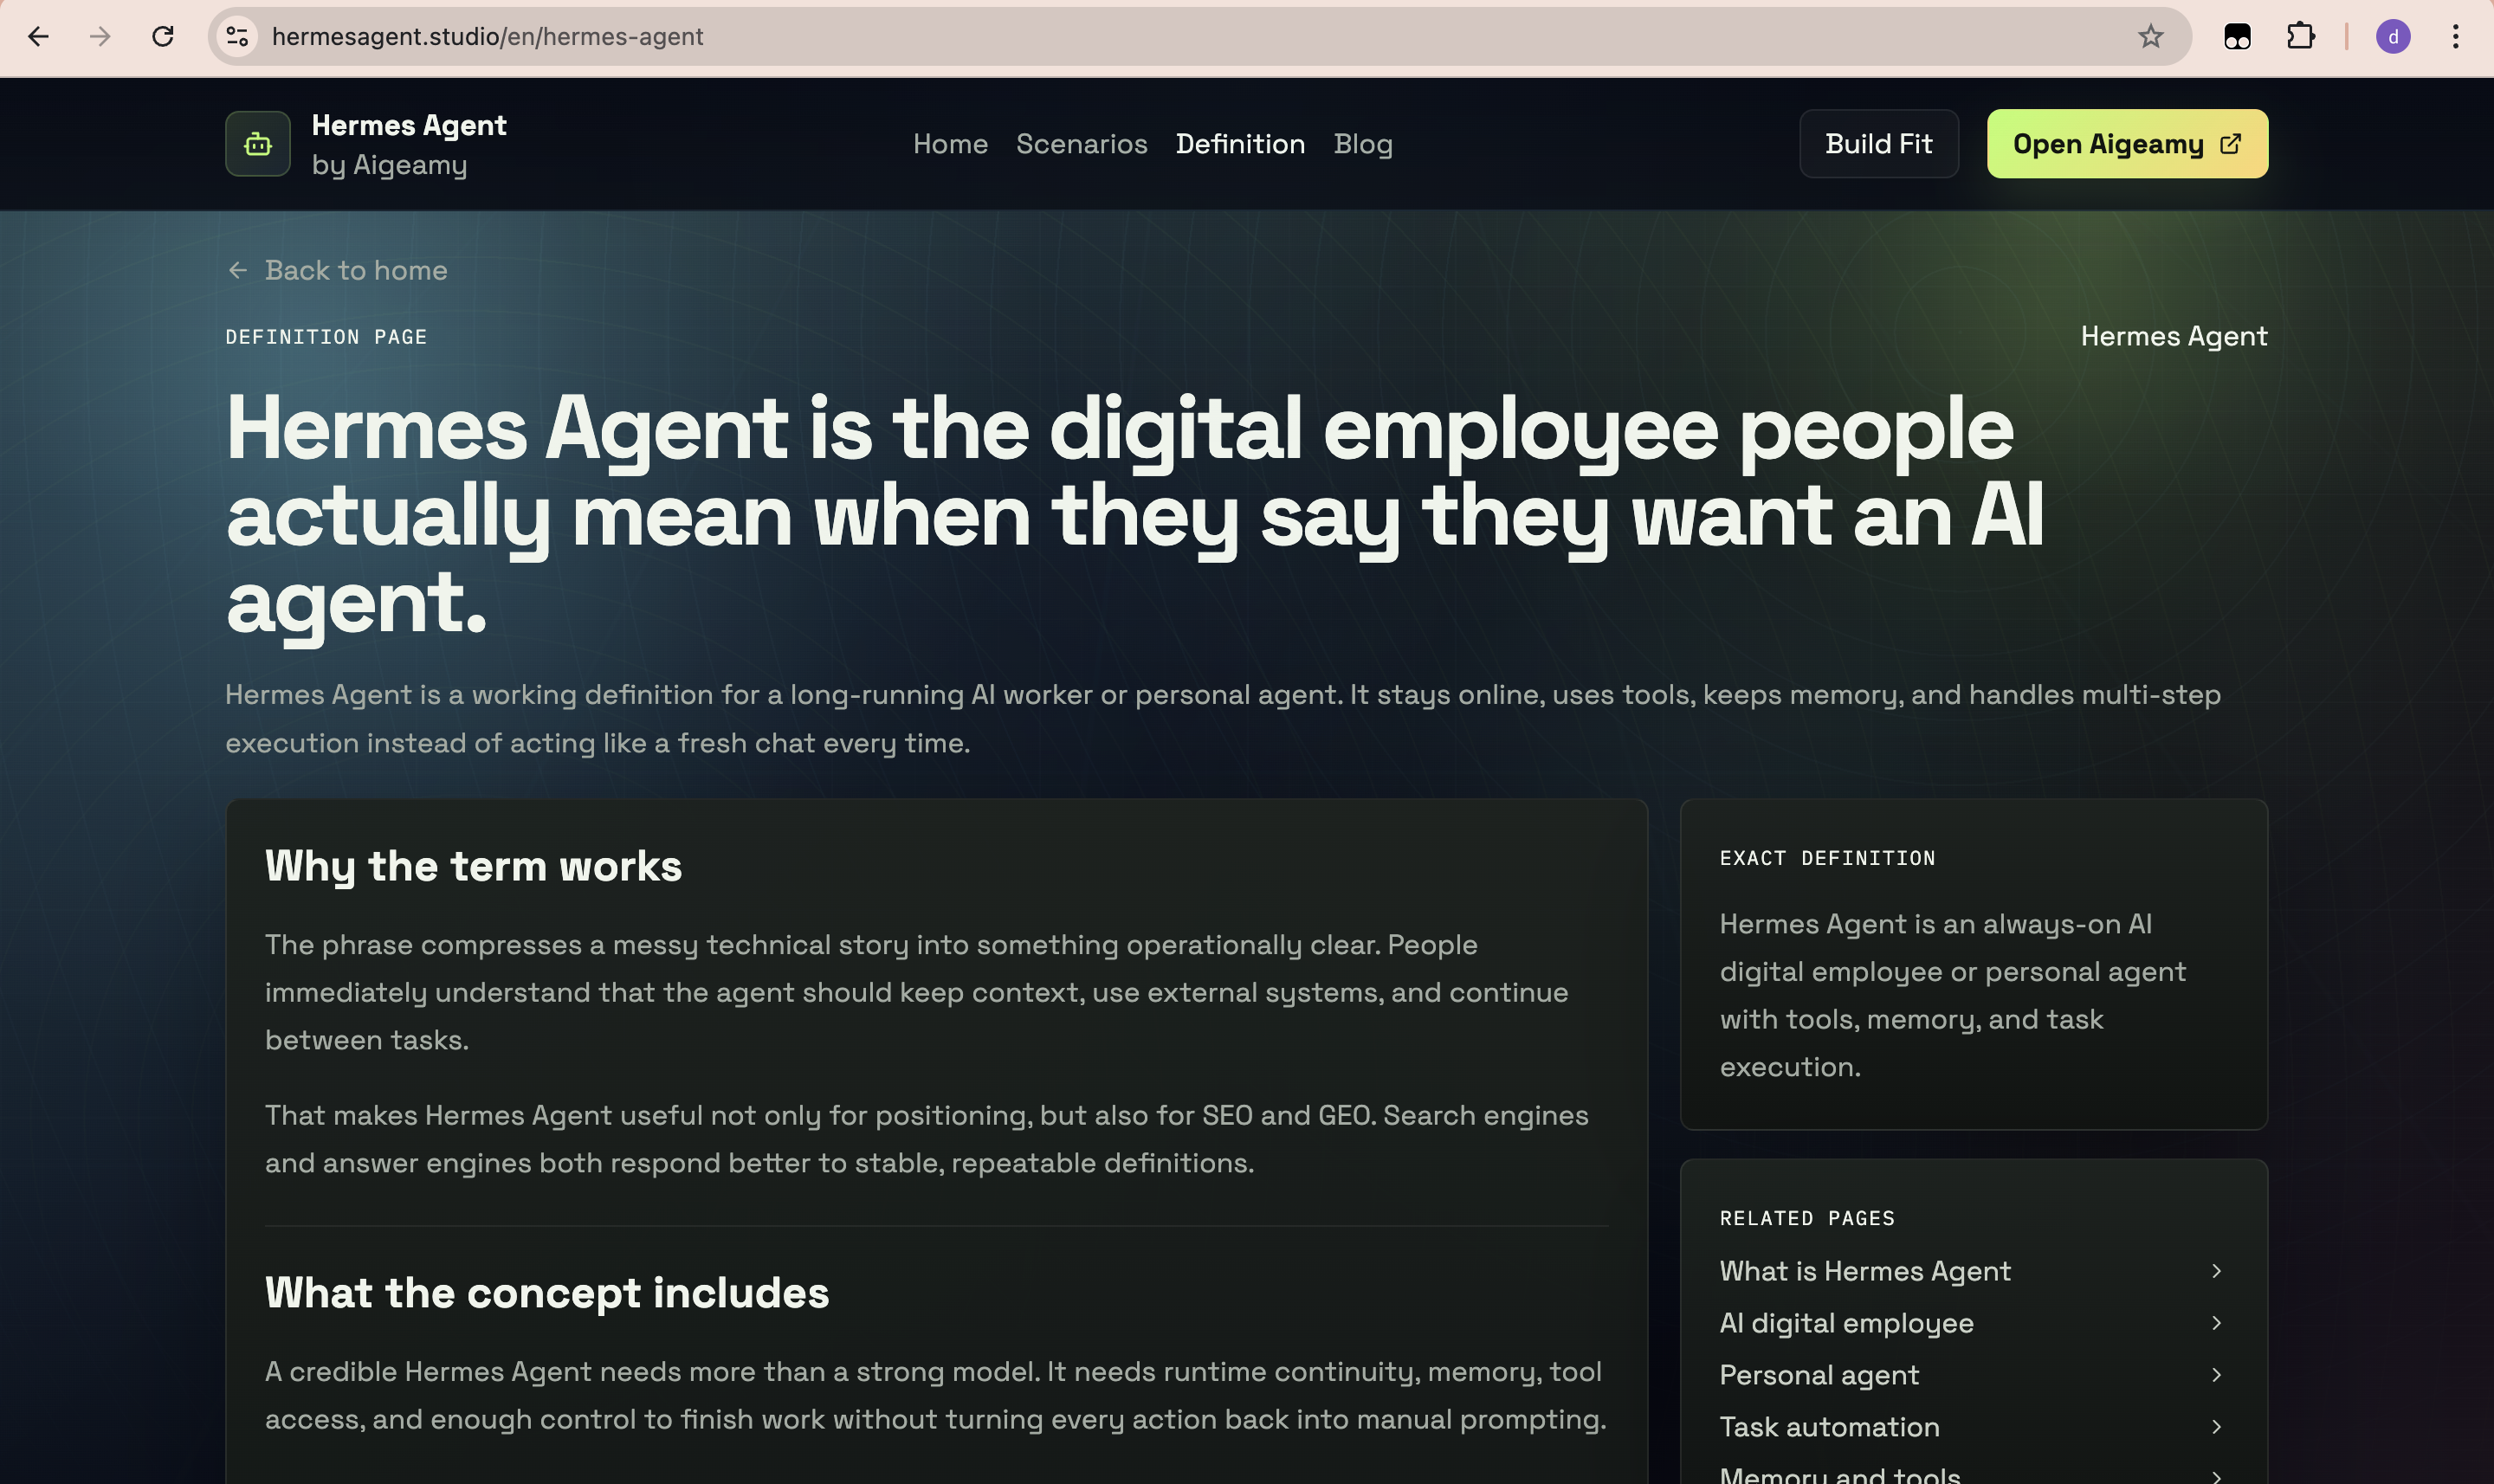Click the browser back arrow

pos(38,37)
